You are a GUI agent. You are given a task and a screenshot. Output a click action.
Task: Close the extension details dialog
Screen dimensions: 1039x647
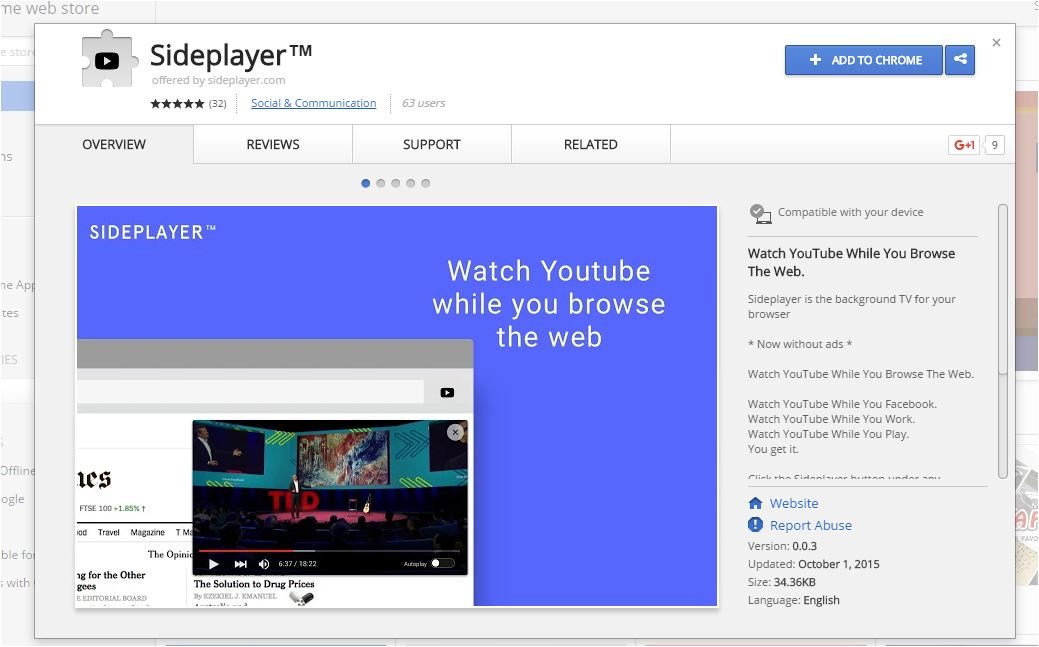pyautogui.click(x=996, y=42)
